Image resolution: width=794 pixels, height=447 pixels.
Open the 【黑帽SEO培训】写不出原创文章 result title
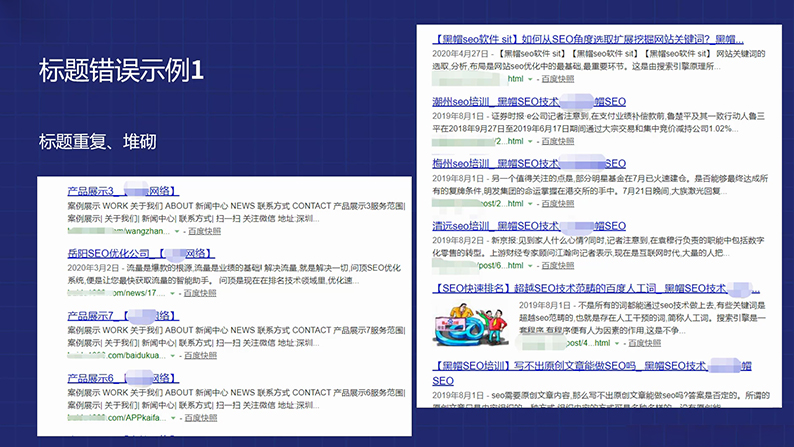click(x=591, y=373)
